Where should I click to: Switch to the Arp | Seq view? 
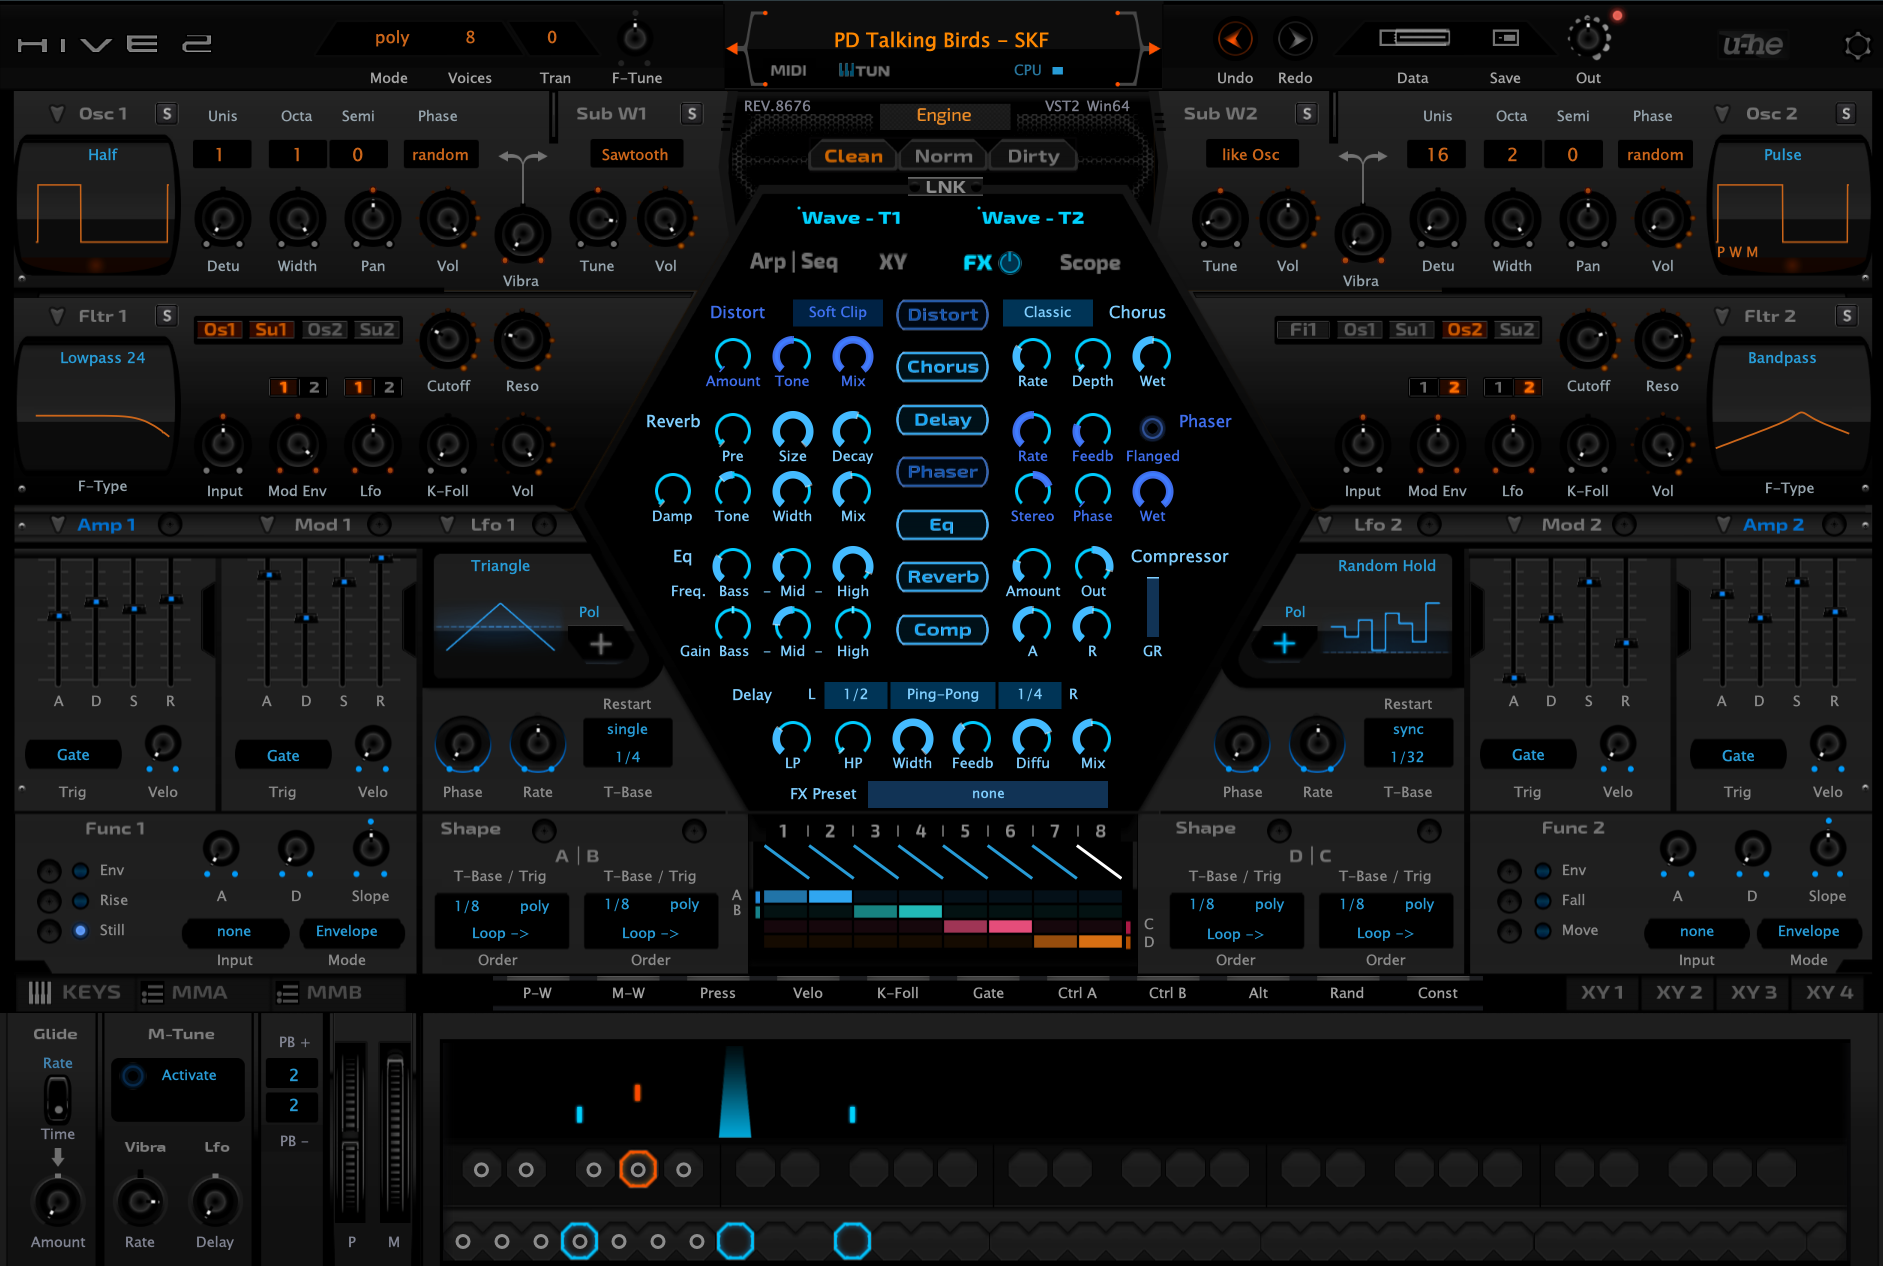[793, 262]
